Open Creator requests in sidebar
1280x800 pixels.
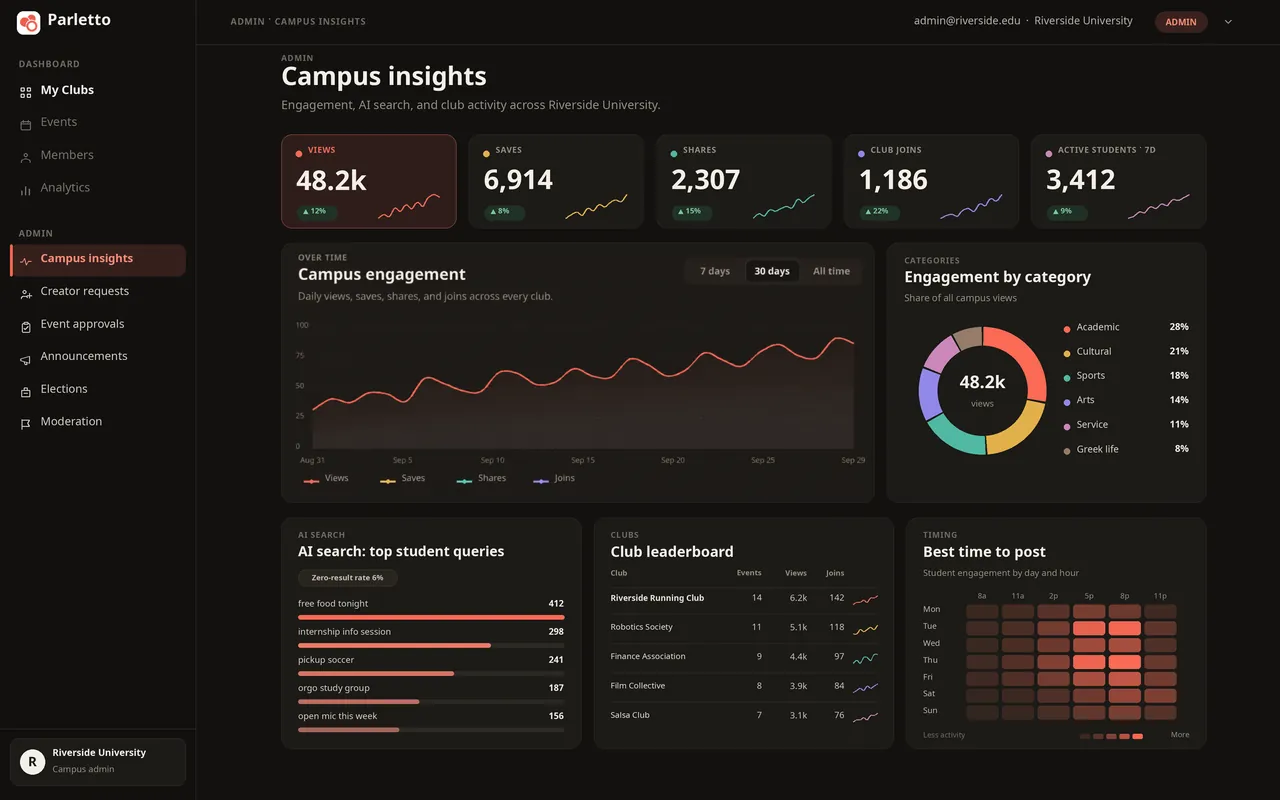click(97, 291)
